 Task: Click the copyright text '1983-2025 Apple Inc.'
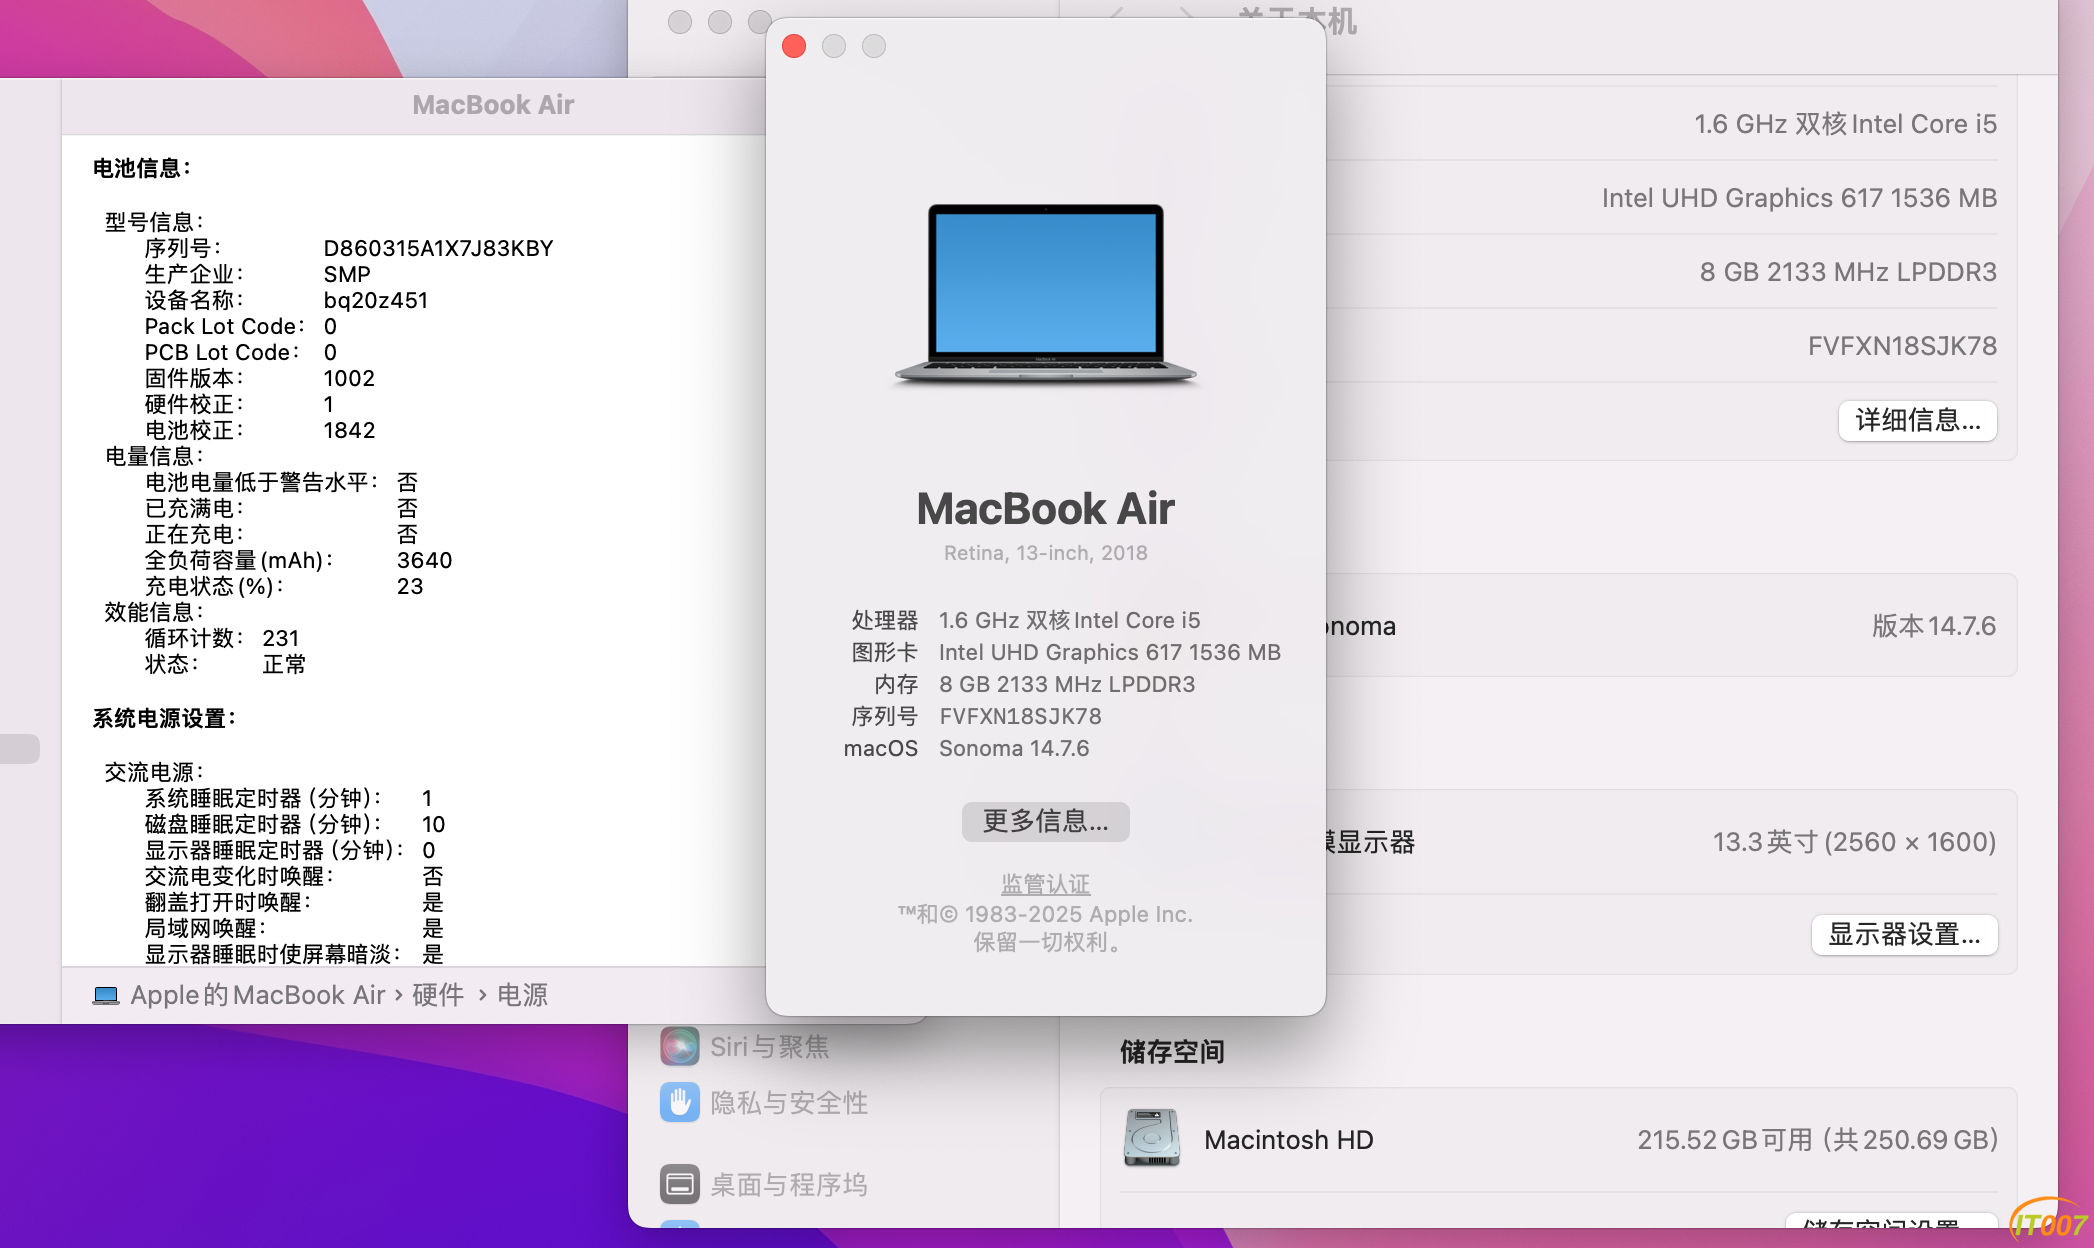1079,914
